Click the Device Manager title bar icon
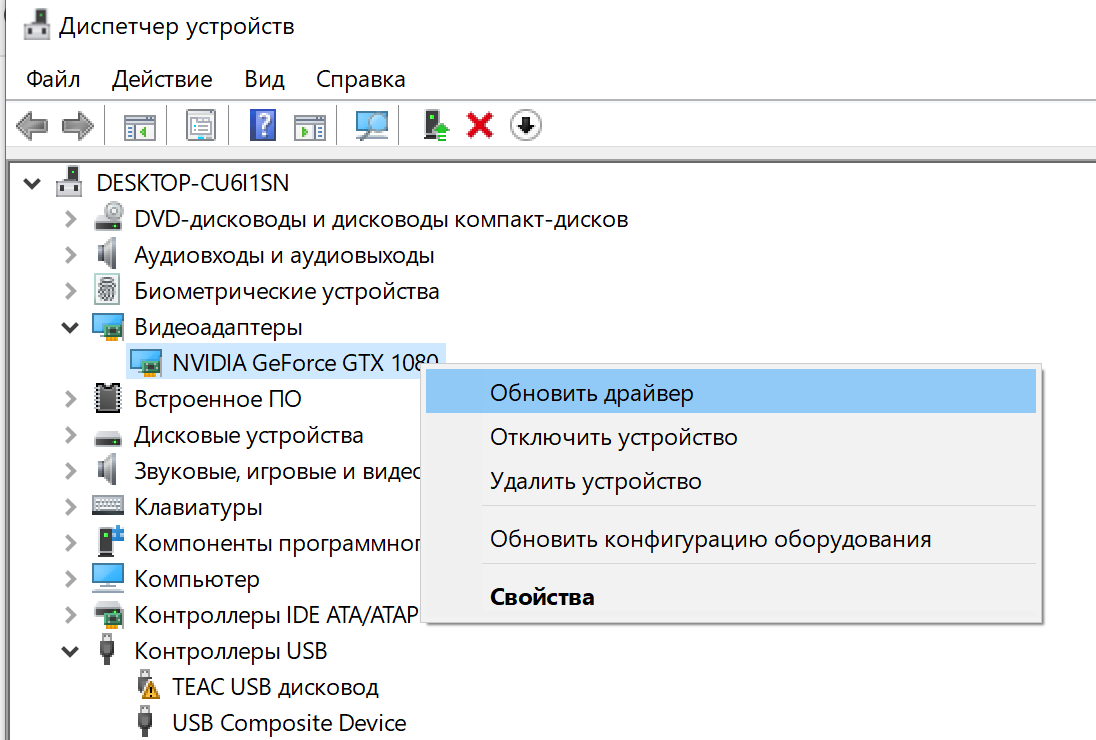1096x740 pixels. pos(36,24)
